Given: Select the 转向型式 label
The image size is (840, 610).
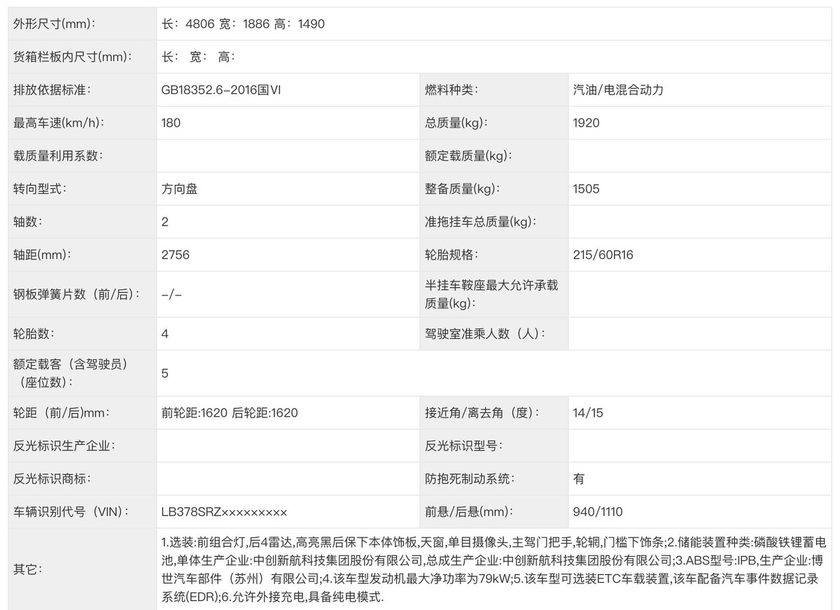Looking at the screenshot, I should coord(40,189).
